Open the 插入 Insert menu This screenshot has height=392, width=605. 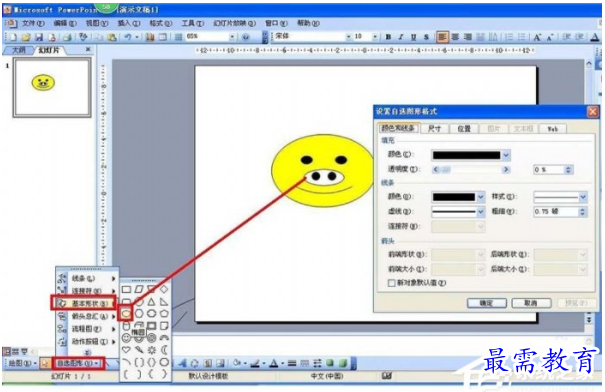pos(129,23)
